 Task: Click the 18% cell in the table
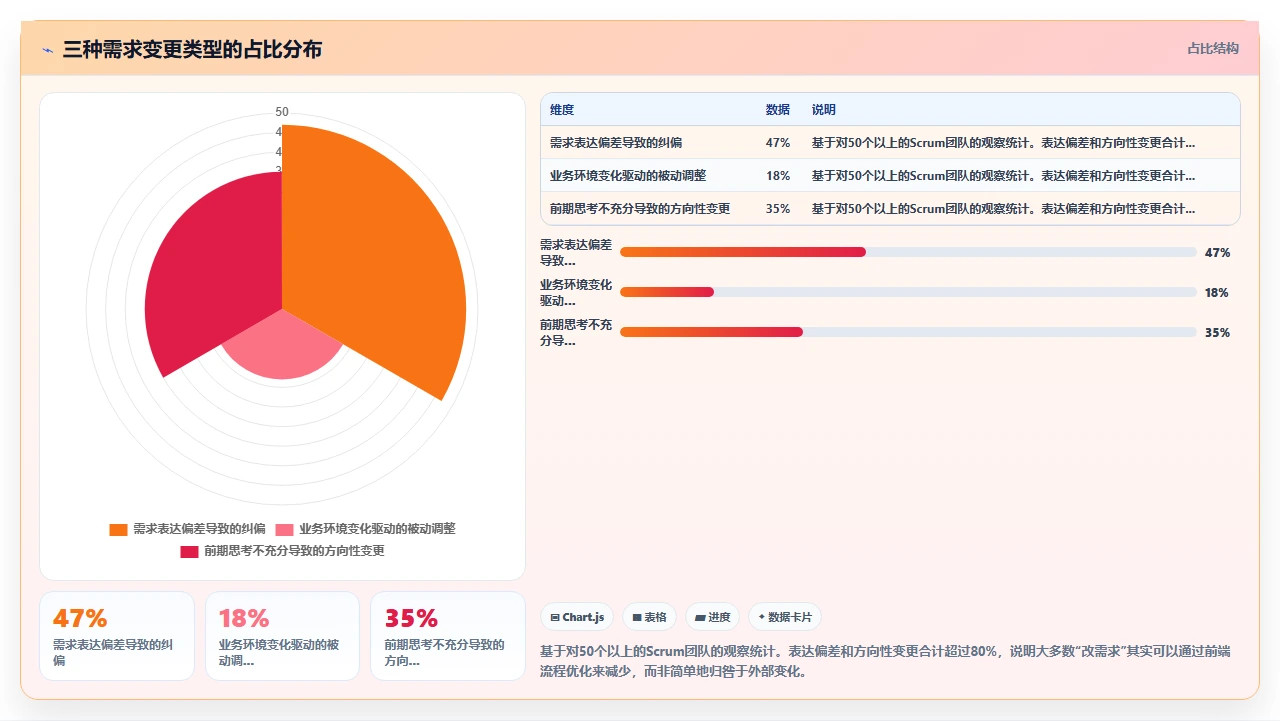[778, 176]
